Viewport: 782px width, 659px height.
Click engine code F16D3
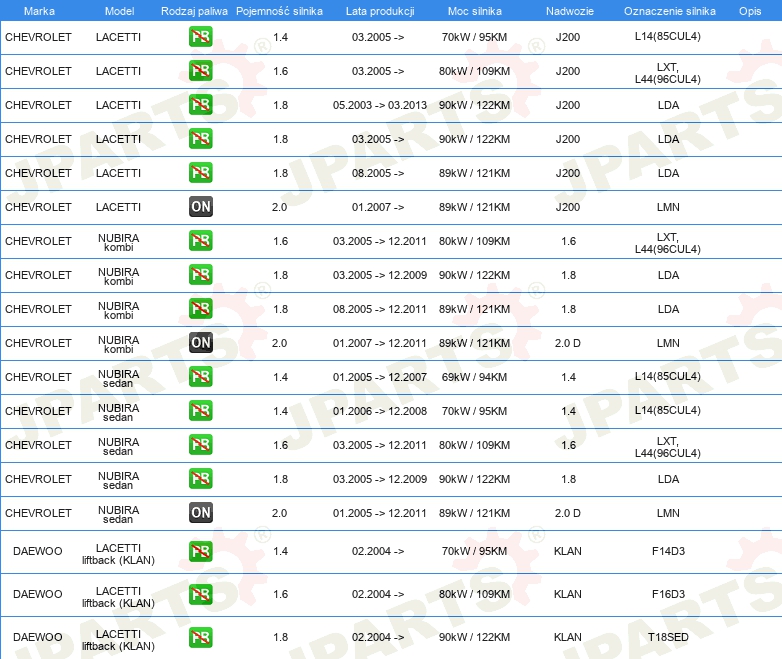coord(668,594)
